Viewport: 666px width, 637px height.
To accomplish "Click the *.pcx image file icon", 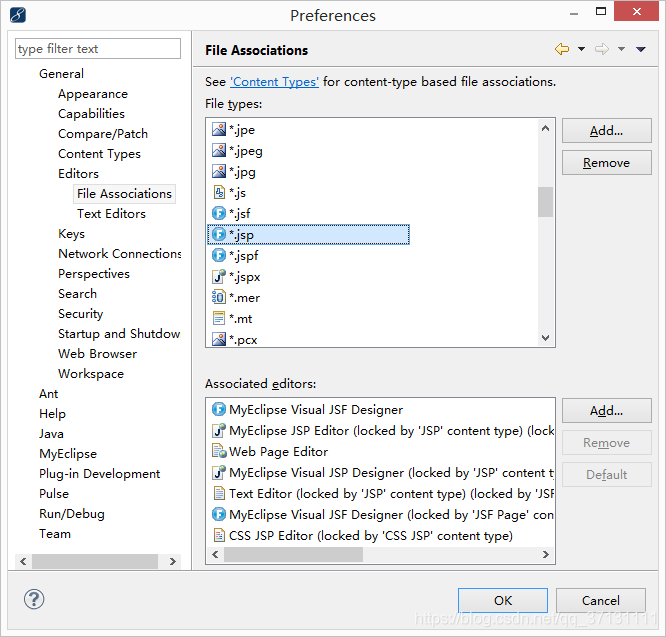I will [219, 339].
